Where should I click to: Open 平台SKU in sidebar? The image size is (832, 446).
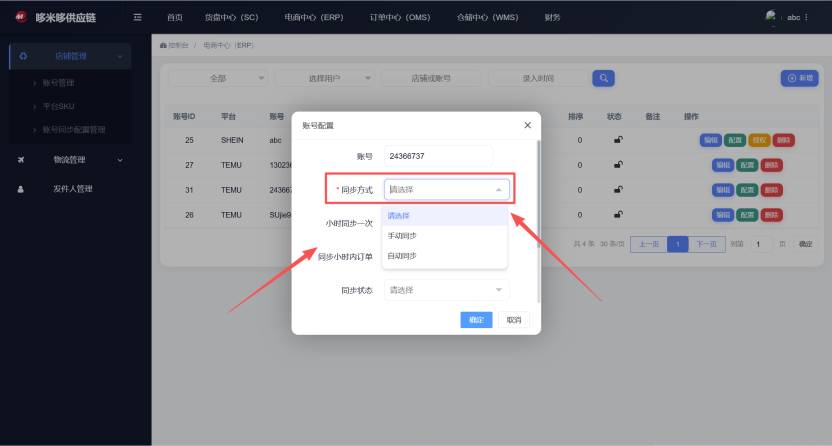pyautogui.click(x=58, y=106)
